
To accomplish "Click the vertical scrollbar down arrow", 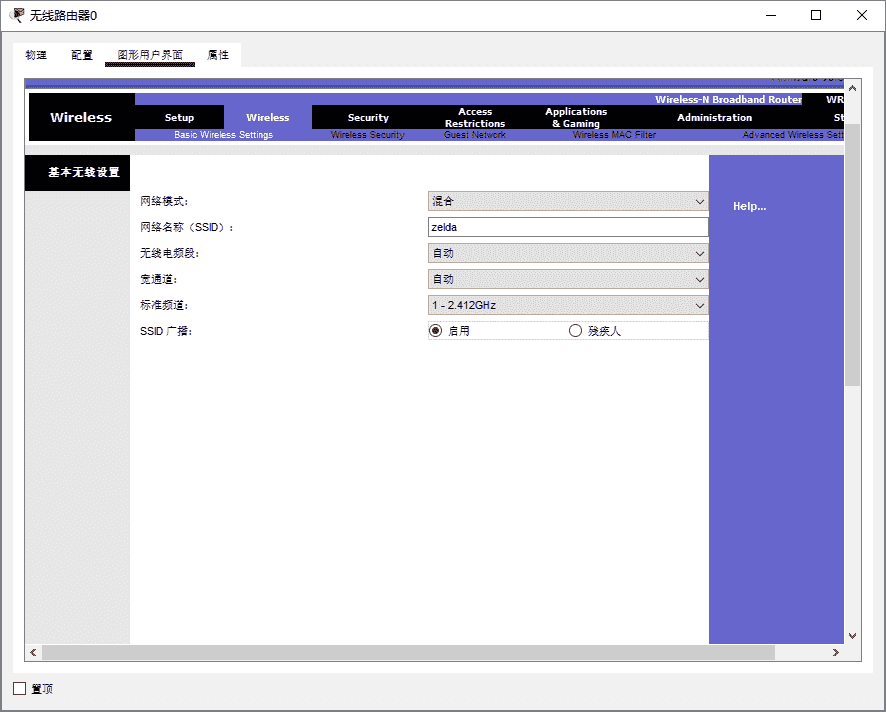I will click(852, 635).
